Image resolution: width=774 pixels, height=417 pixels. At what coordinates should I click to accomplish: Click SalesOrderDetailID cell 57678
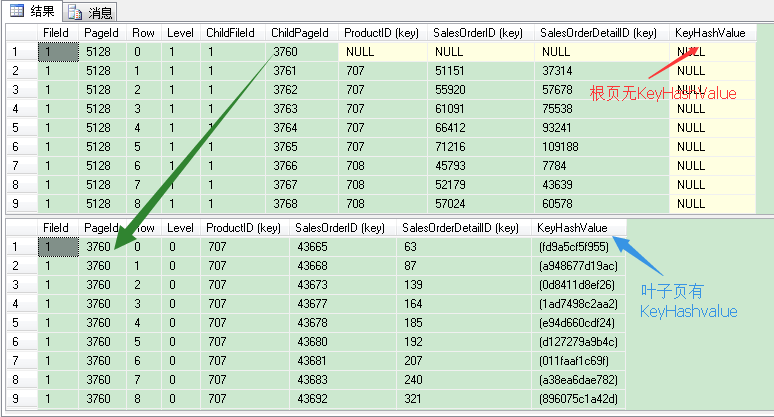pyautogui.click(x=602, y=90)
